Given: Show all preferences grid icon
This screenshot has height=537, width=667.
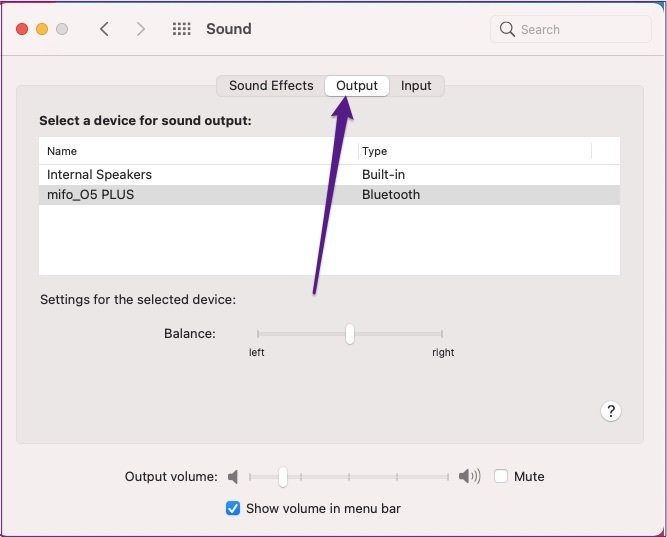Looking at the screenshot, I should point(182,29).
